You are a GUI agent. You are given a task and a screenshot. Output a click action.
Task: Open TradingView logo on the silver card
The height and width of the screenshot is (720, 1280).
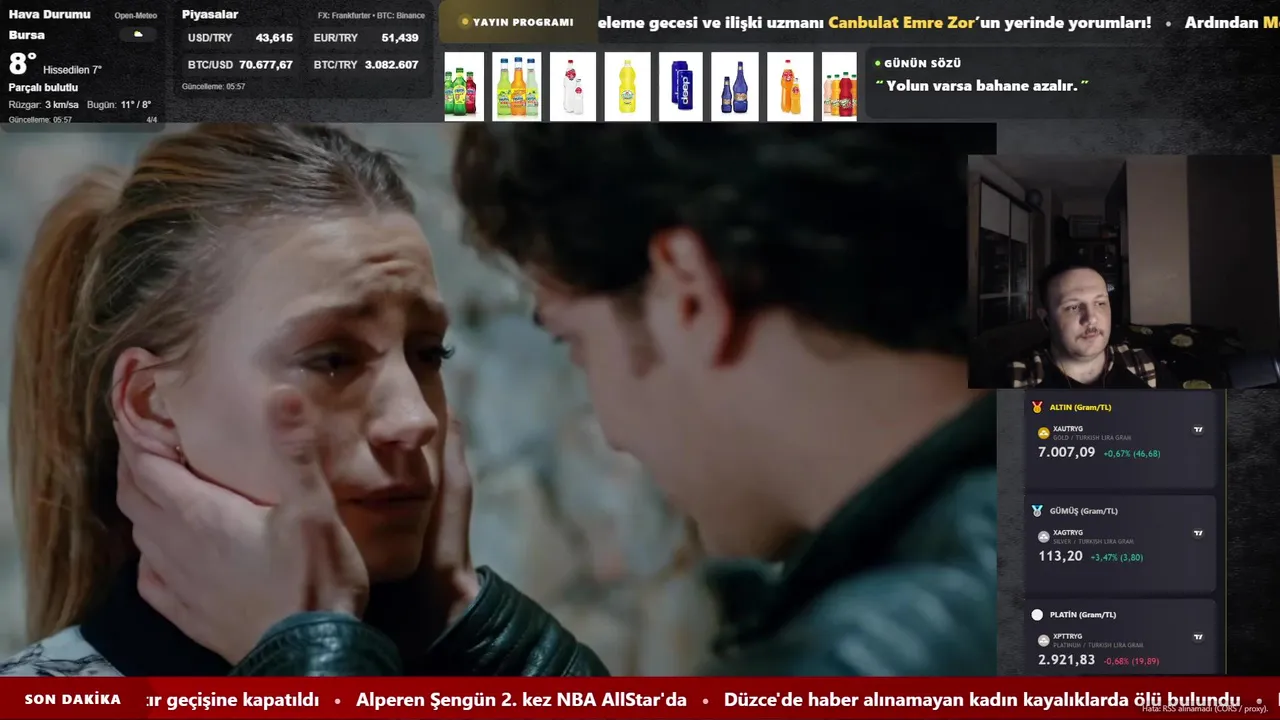tap(1198, 533)
